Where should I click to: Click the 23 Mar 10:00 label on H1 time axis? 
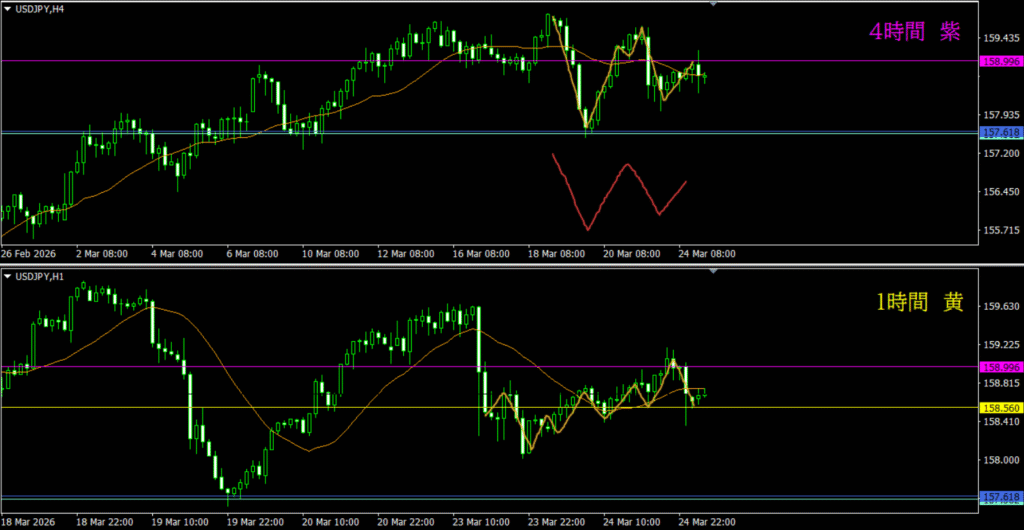[x=480, y=521]
